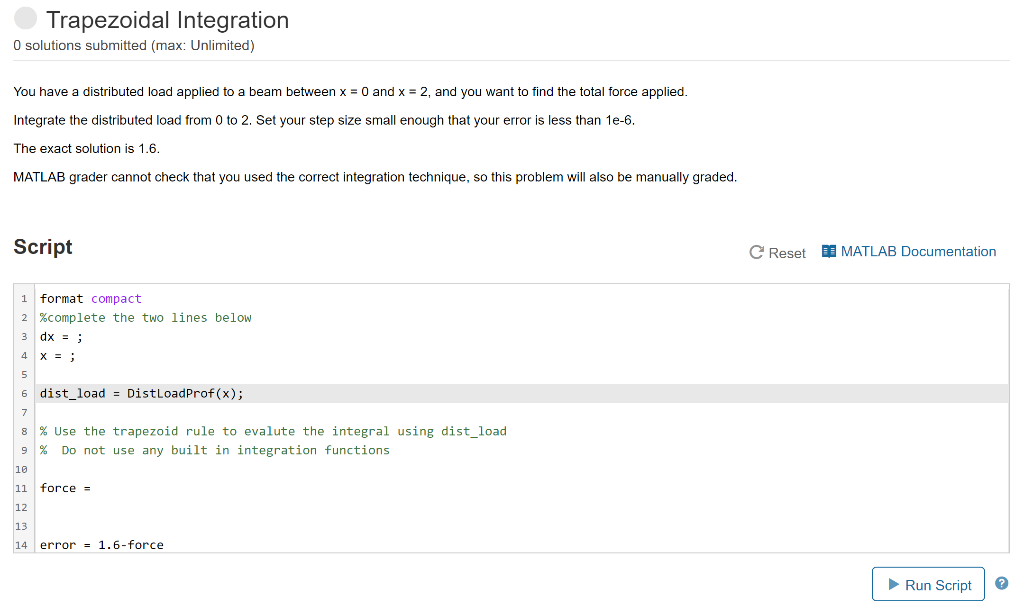This screenshot has width=1024, height=615.
Task: Click the MATLAB Documentation book icon
Action: [x=828, y=250]
